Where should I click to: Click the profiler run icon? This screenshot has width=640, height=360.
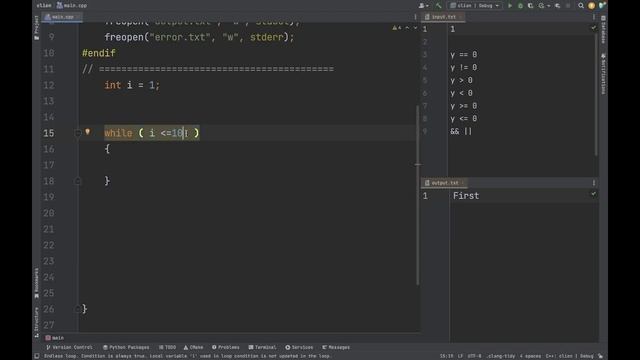point(541,6)
